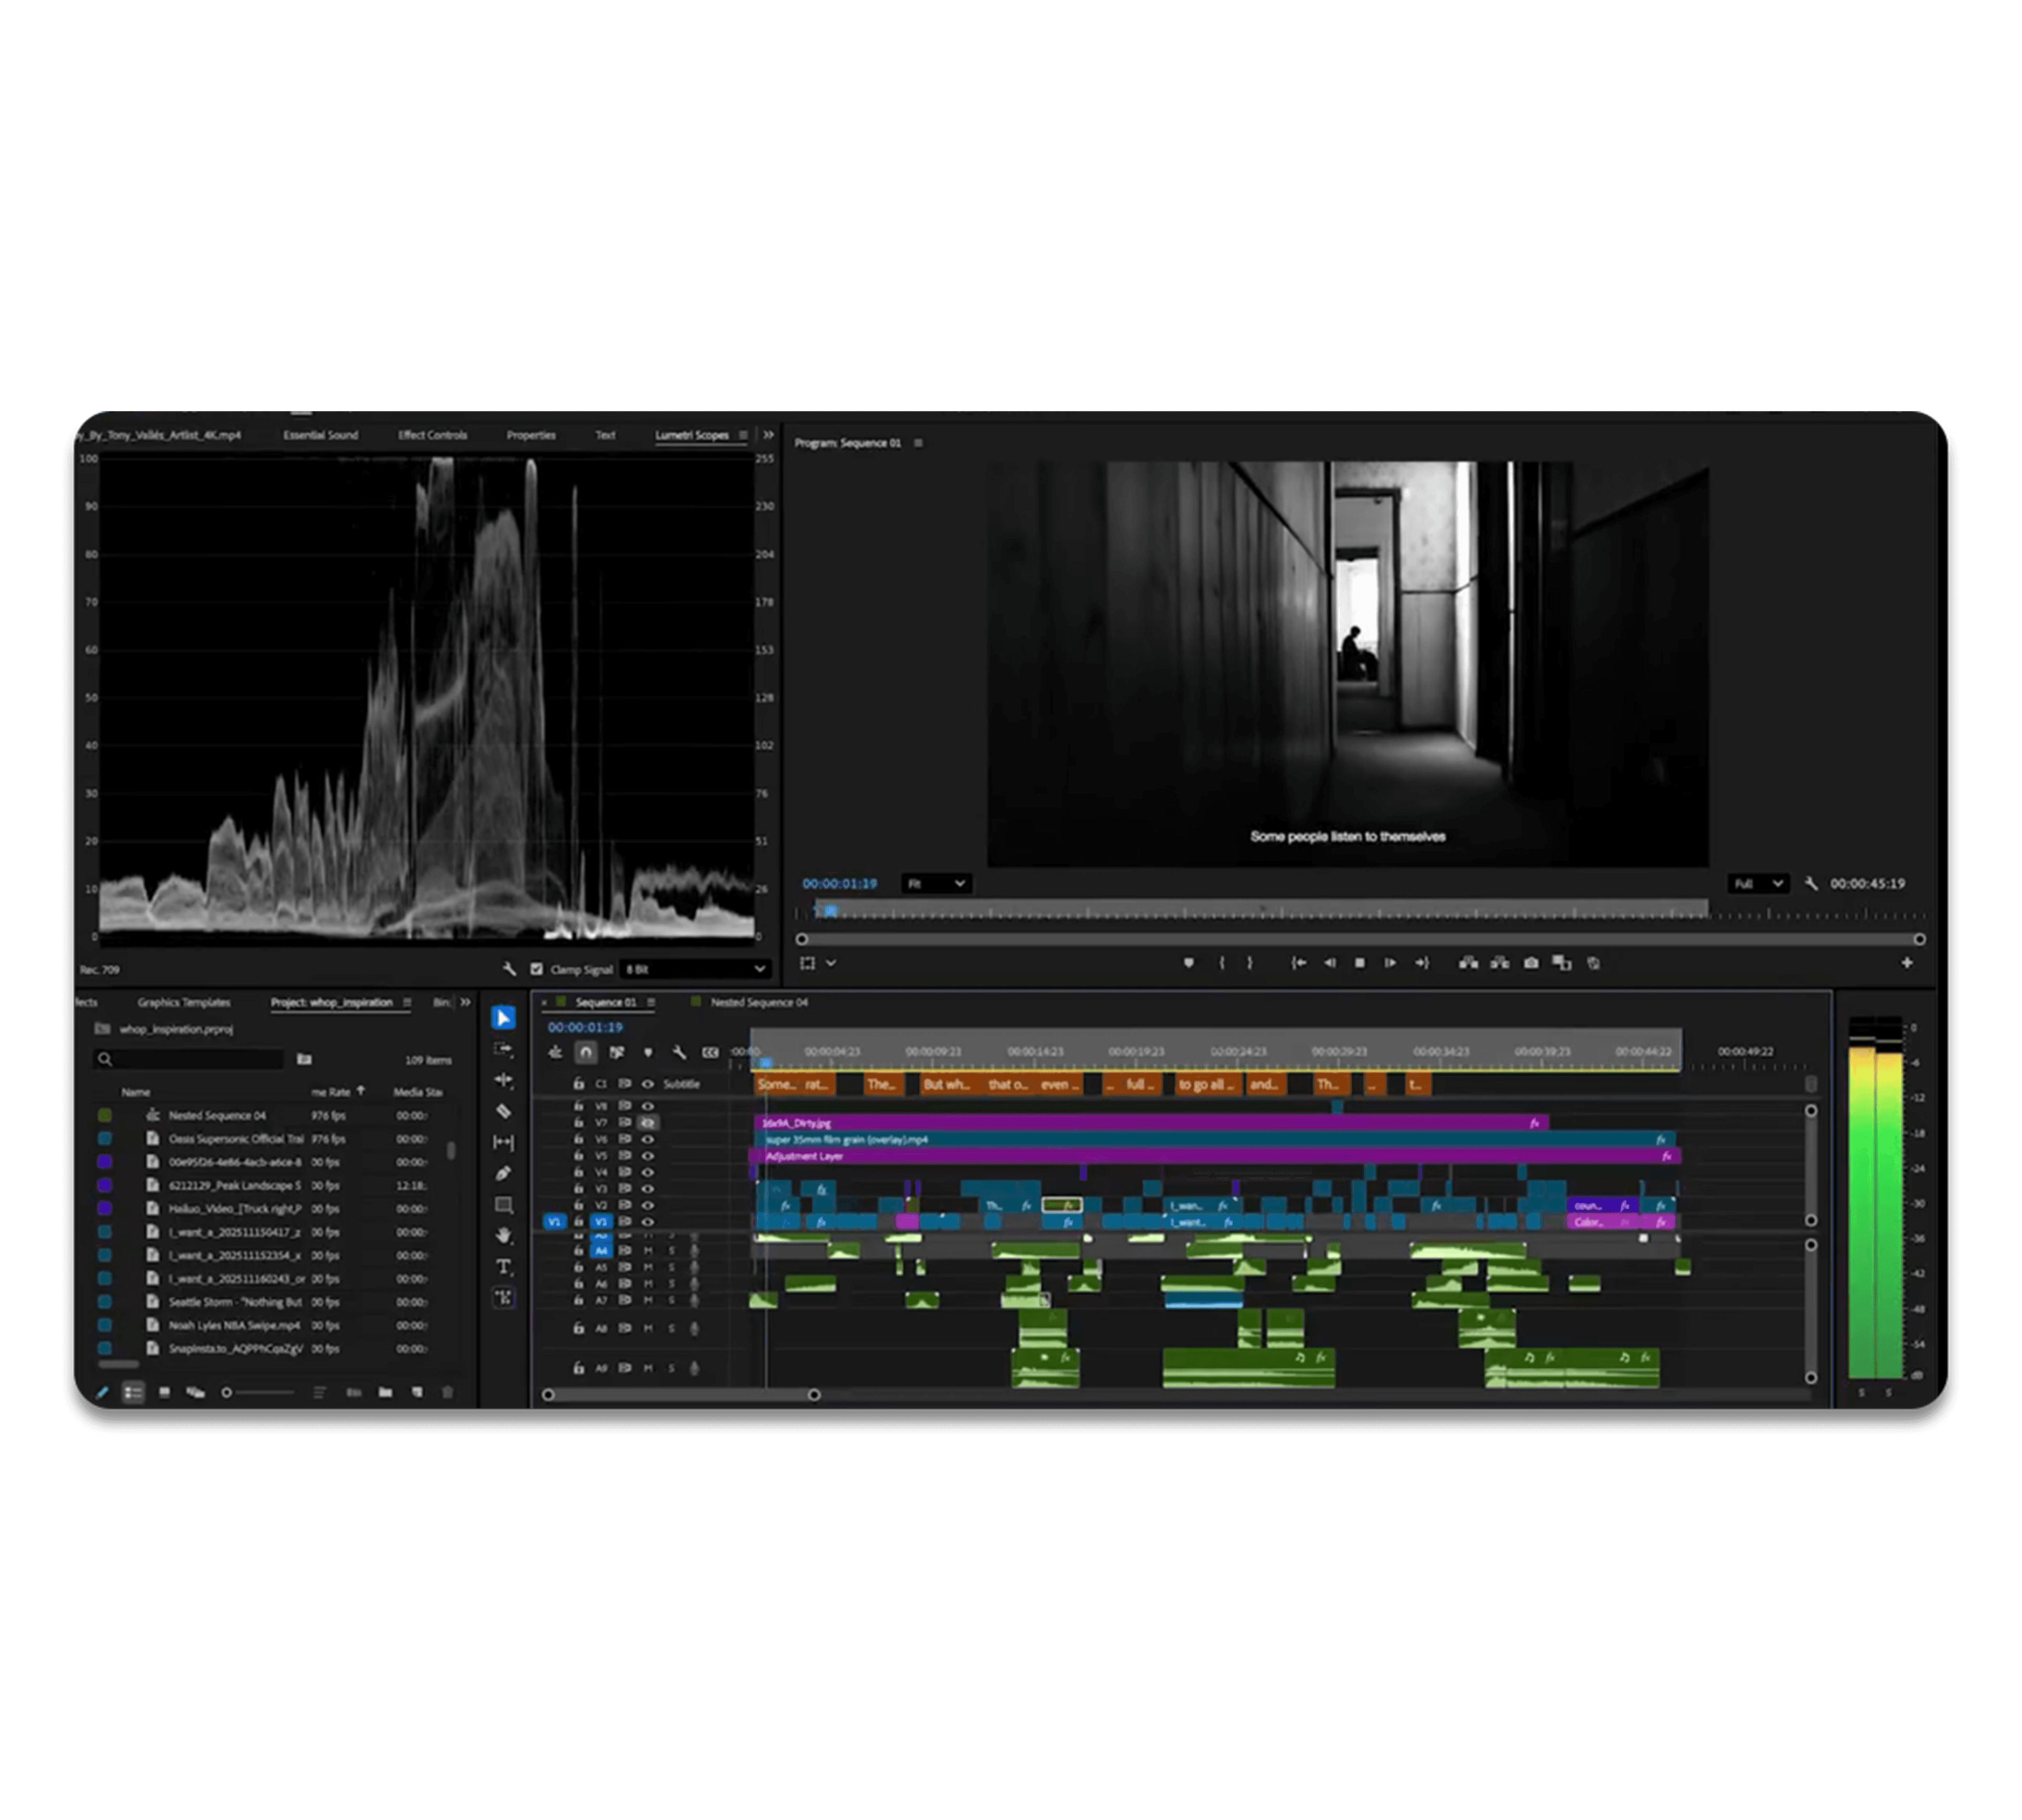Click the Mark In button
Image resolution: width=2022 pixels, height=1820 pixels.
click(x=1222, y=963)
